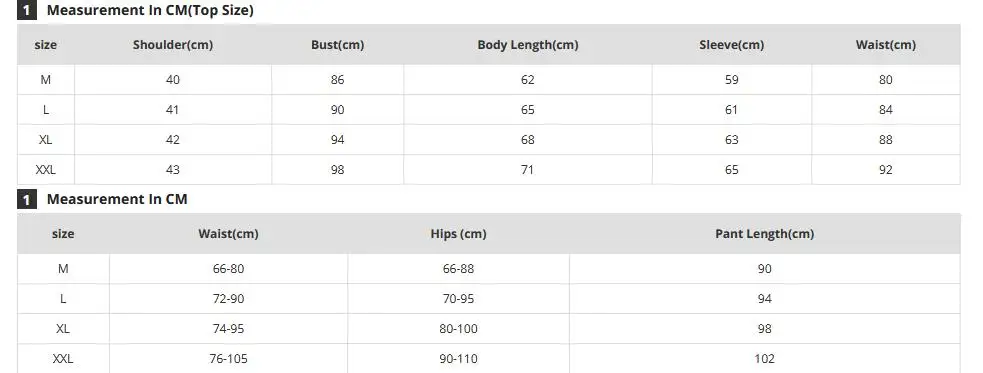Select the shoulder value 40 cell
Viewport: 983px width, 373px height.
[172, 80]
